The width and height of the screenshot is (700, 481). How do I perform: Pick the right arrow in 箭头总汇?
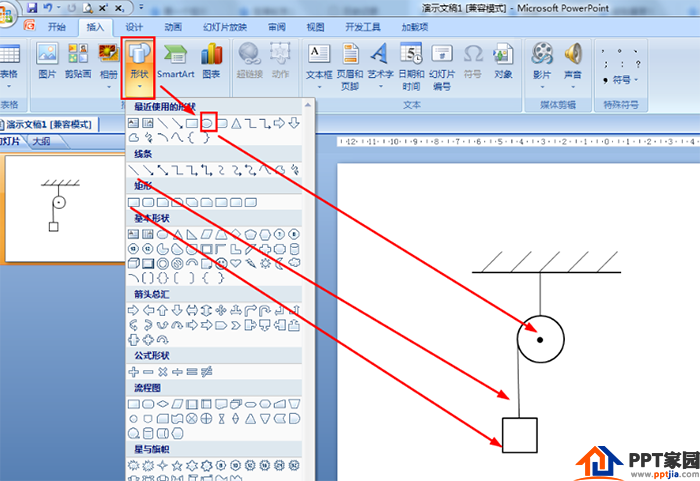133,310
